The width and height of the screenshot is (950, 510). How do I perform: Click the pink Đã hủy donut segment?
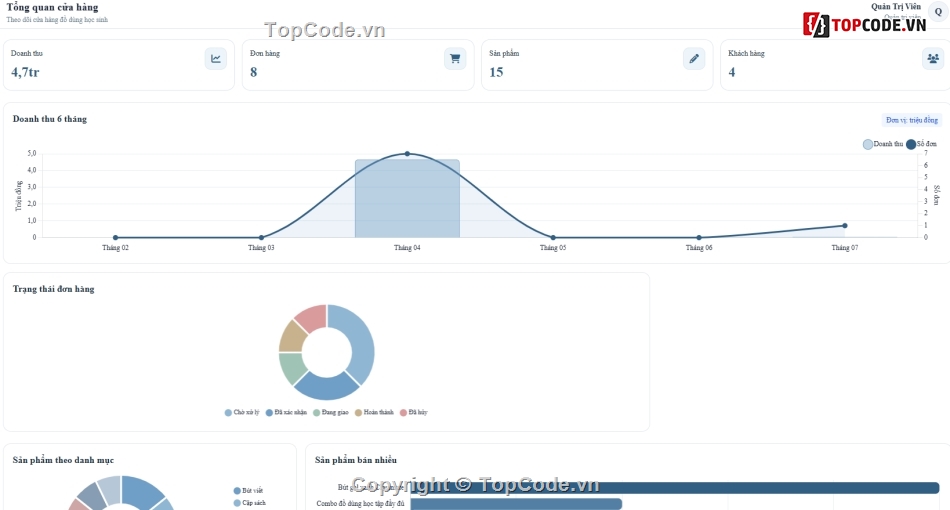point(313,317)
